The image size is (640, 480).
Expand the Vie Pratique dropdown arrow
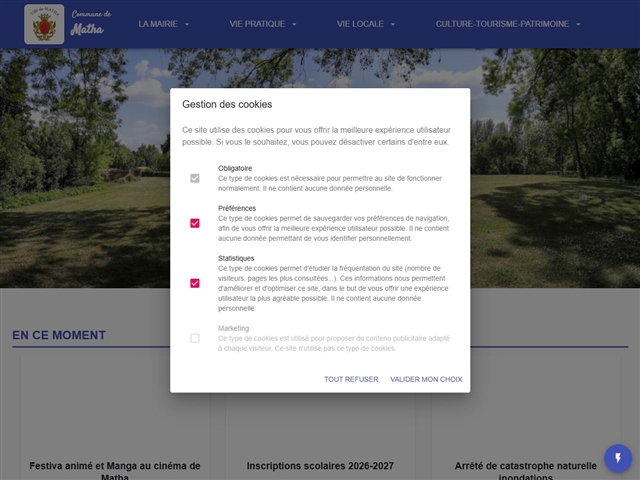(294, 24)
